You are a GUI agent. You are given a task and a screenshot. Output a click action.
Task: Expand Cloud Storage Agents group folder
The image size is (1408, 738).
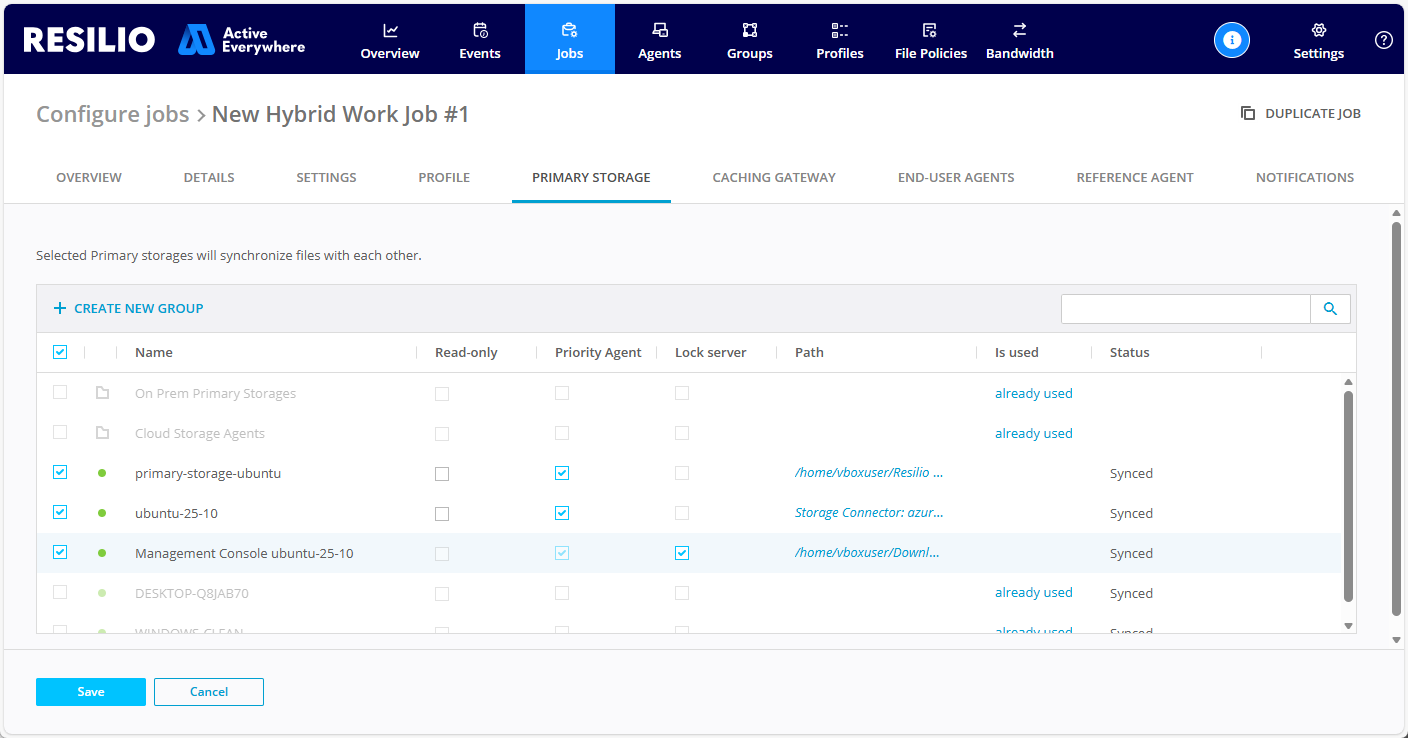(x=102, y=433)
